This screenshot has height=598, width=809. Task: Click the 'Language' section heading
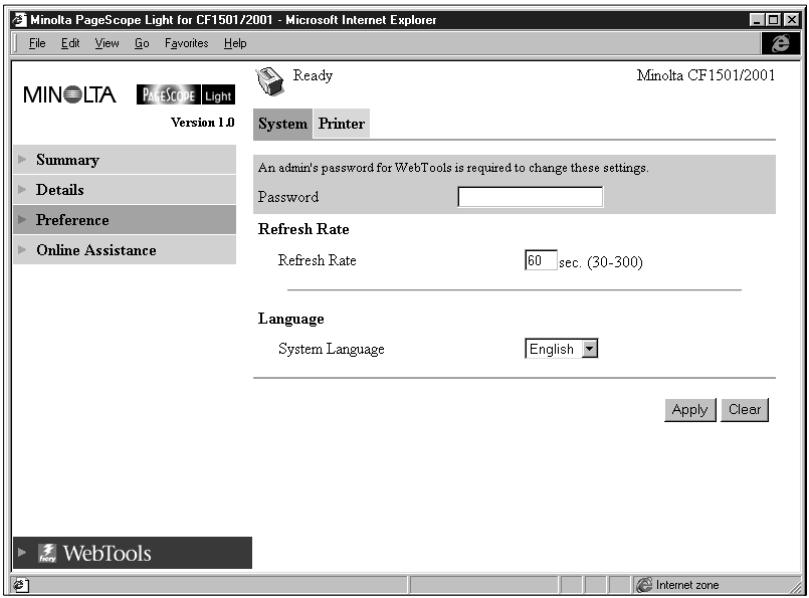click(291, 319)
